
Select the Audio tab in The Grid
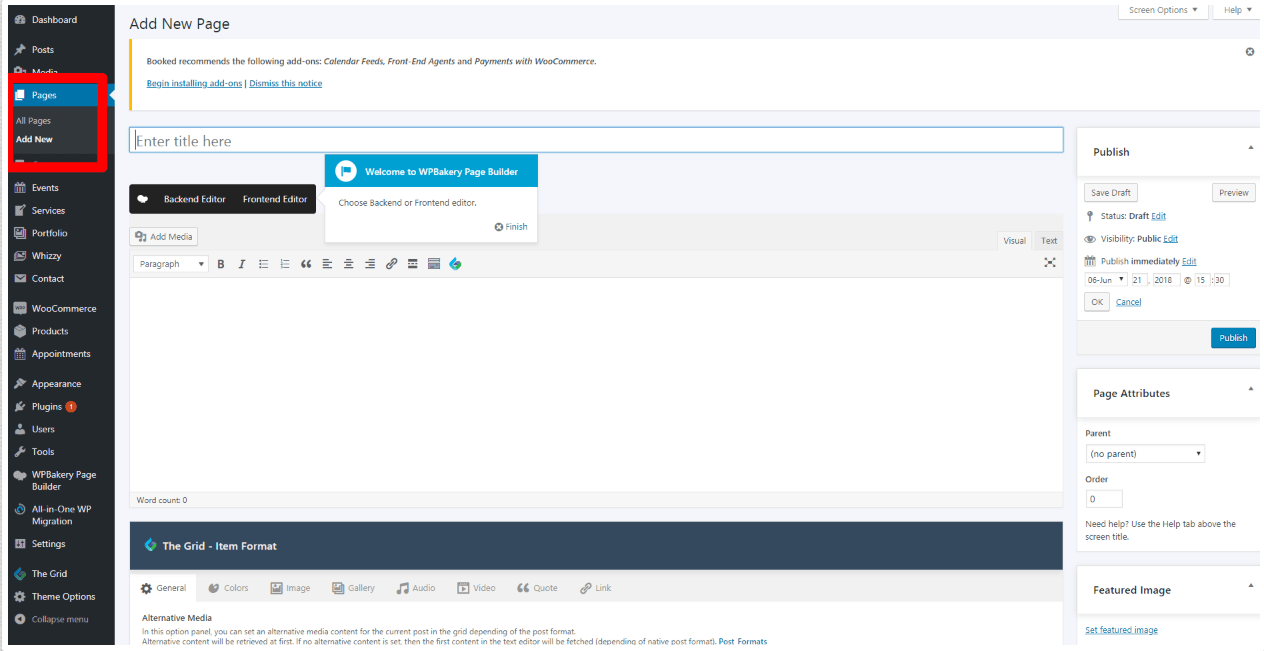click(416, 588)
